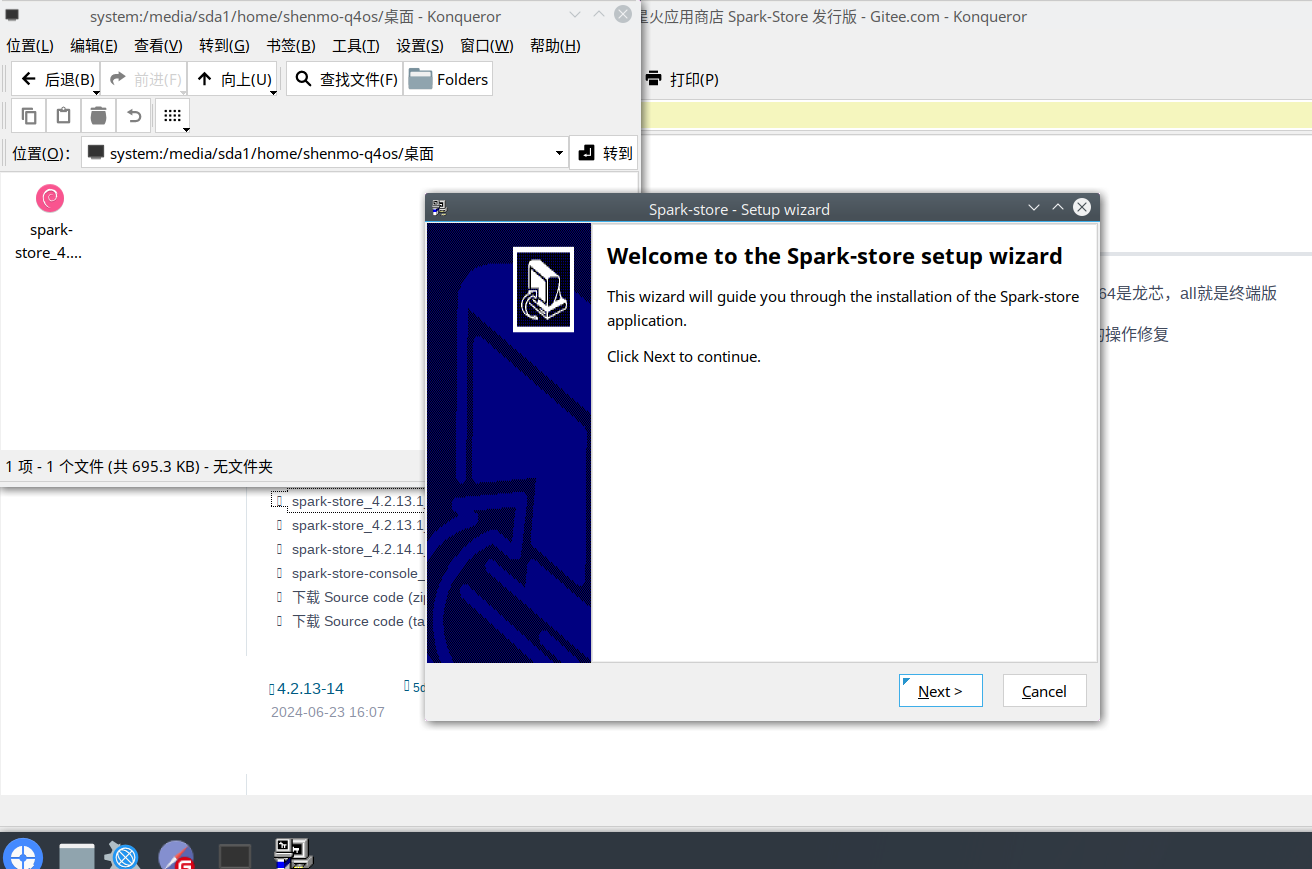
Task: Click the paste clipboard icon
Action: click(x=64, y=116)
